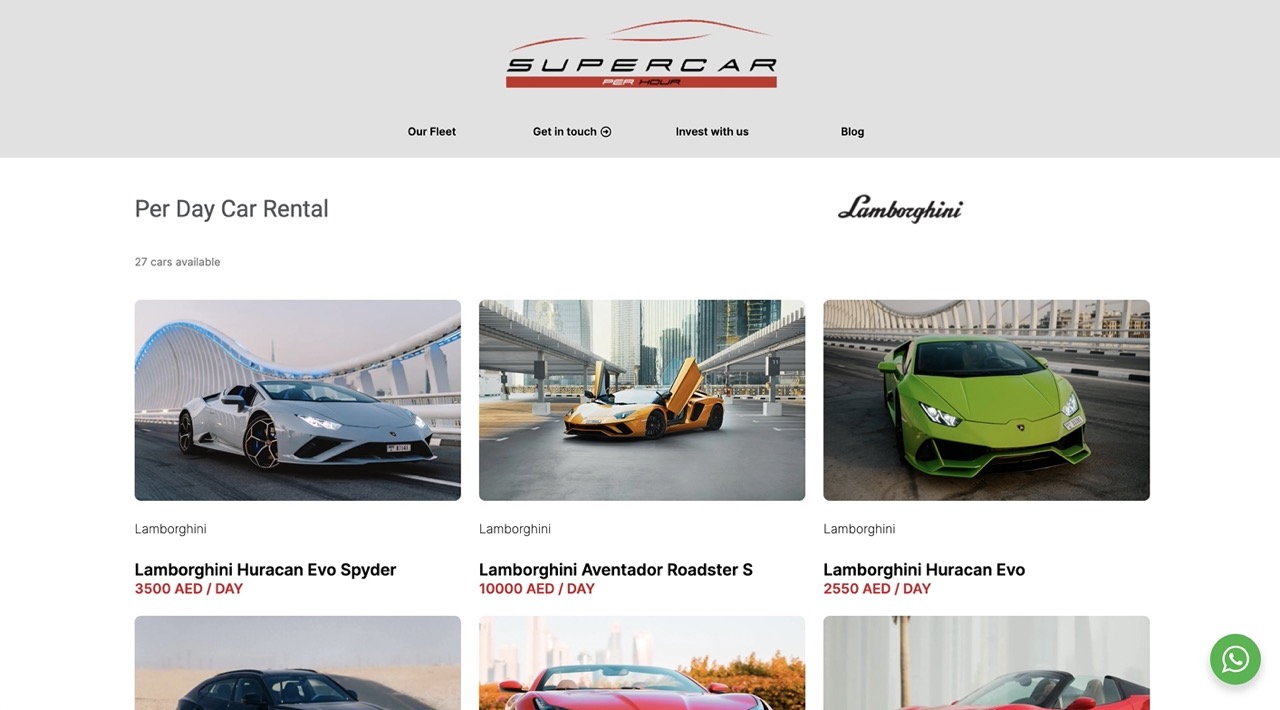Click the arrow icon beside Get in touch
The width and height of the screenshot is (1280, 710).
(x=606, y=132)
